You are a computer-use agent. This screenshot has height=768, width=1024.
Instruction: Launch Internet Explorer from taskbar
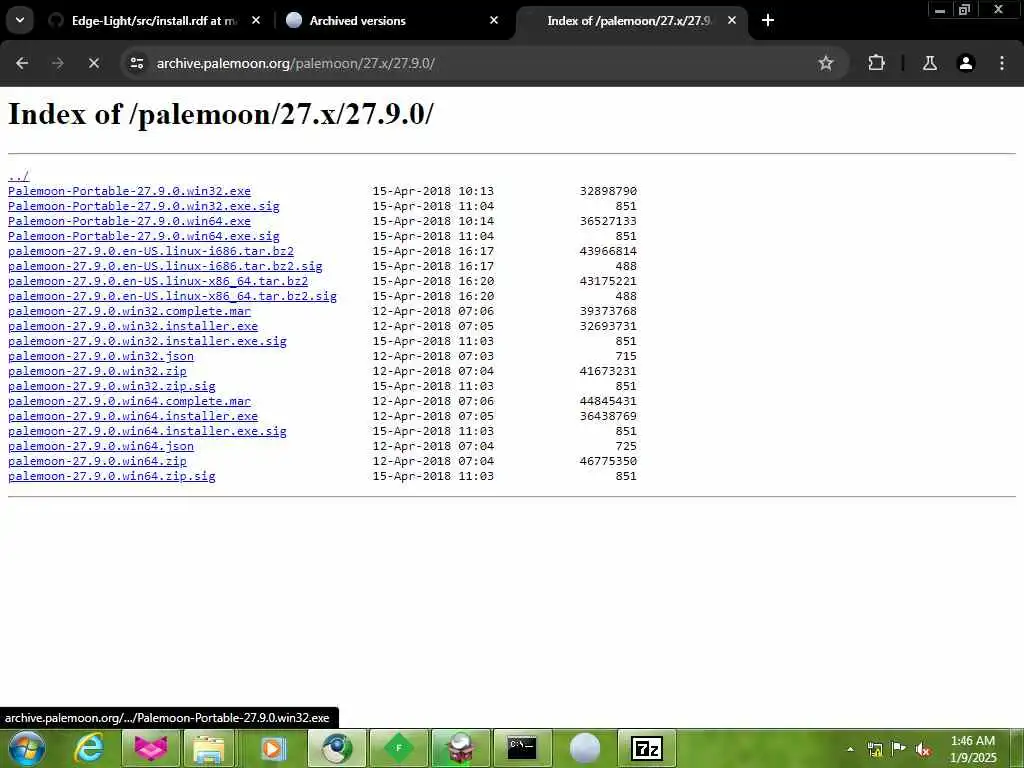tap(89, 748)
